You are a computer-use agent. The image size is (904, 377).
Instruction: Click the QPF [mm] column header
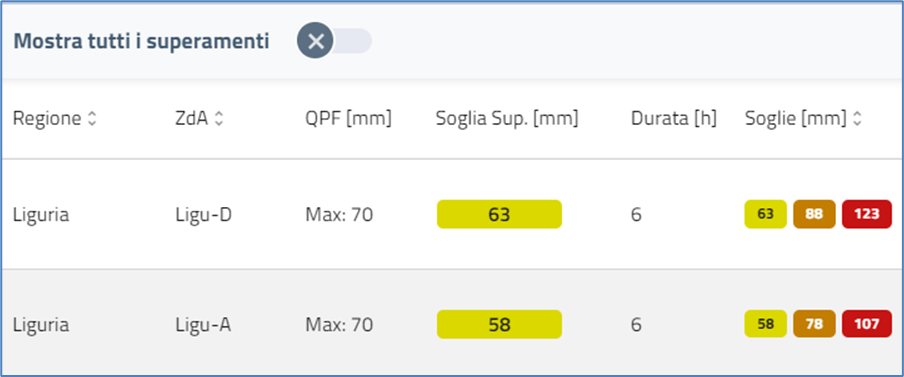coord(348,119)
